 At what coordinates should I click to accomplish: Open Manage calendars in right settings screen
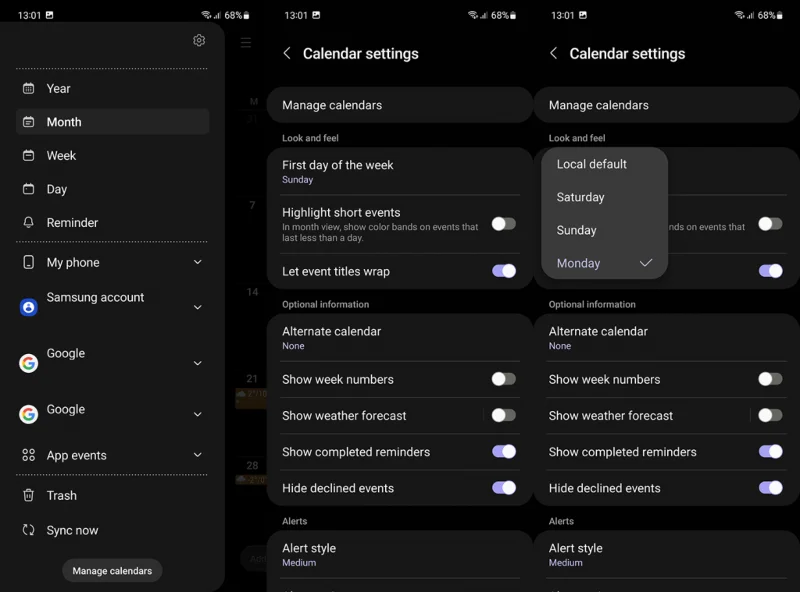666,105
